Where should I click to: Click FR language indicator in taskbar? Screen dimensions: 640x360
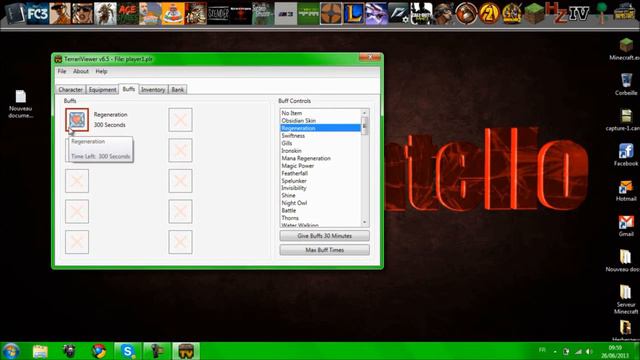(x=542, y=350)
